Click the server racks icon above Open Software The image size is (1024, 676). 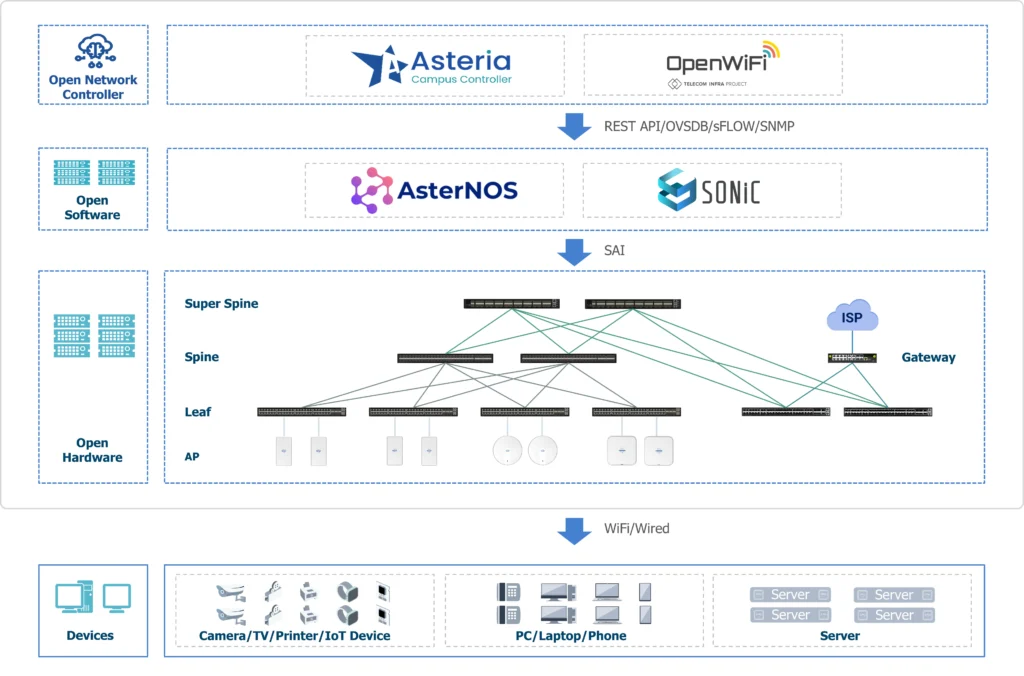(x=94, y=173)
